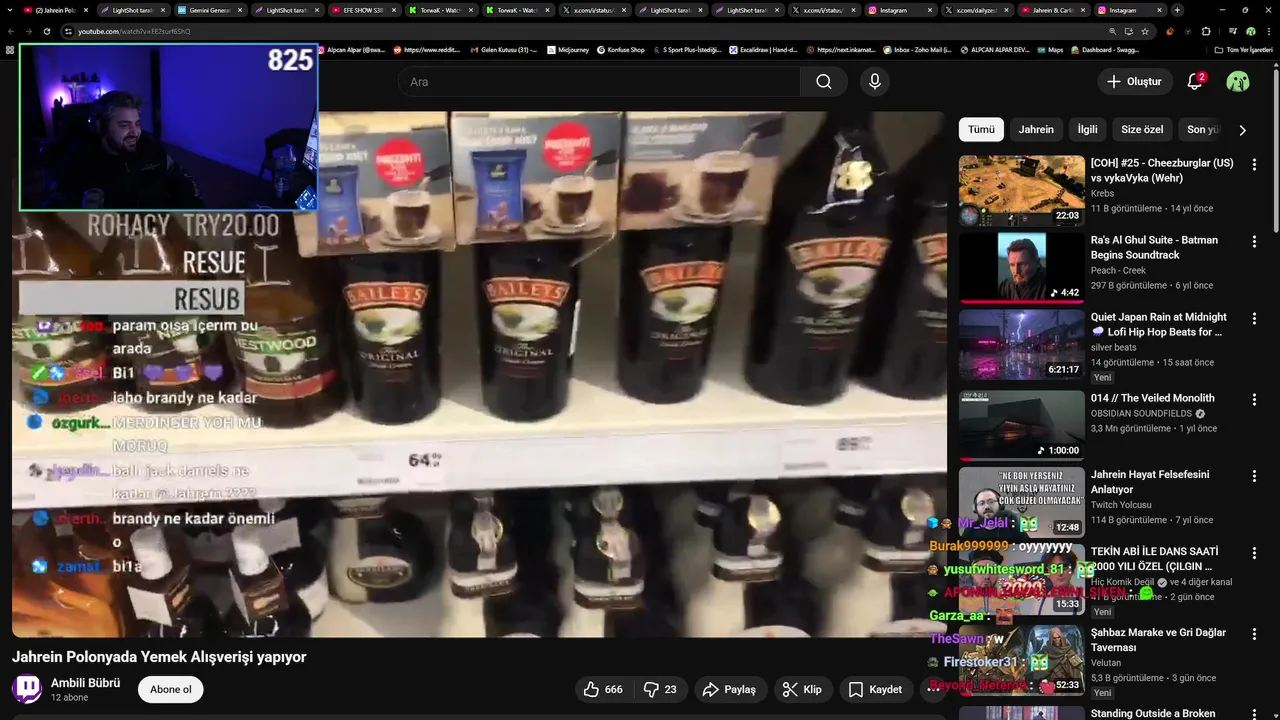Open the Ambili Bübrü channel avatar
Image resolution: width=1280 pixels, height=720 pixels.
pyautogui.click(x=27, y=689)
